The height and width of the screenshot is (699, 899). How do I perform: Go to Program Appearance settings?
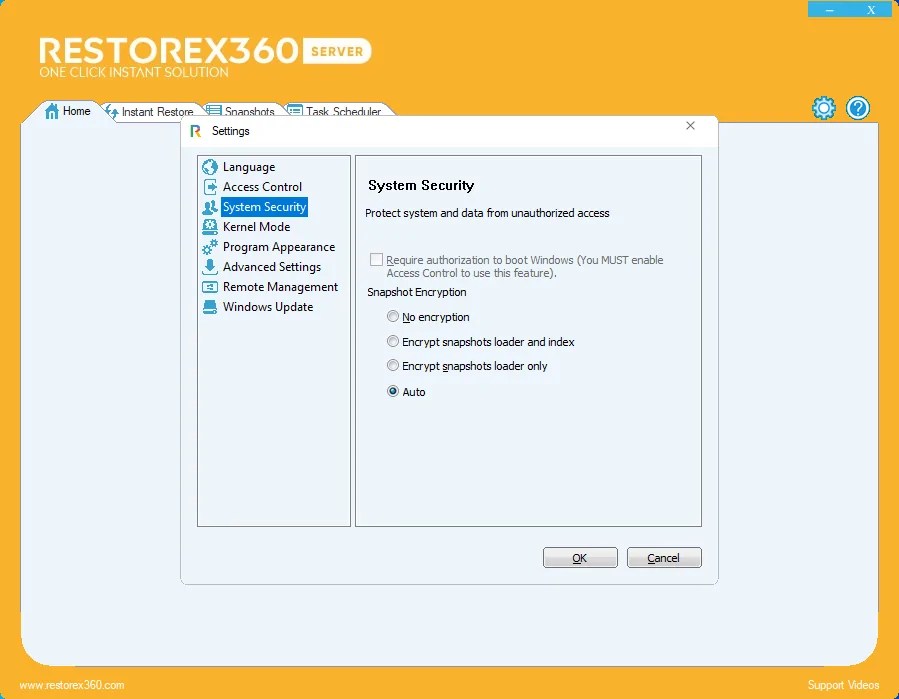click(x=279, y=247)
